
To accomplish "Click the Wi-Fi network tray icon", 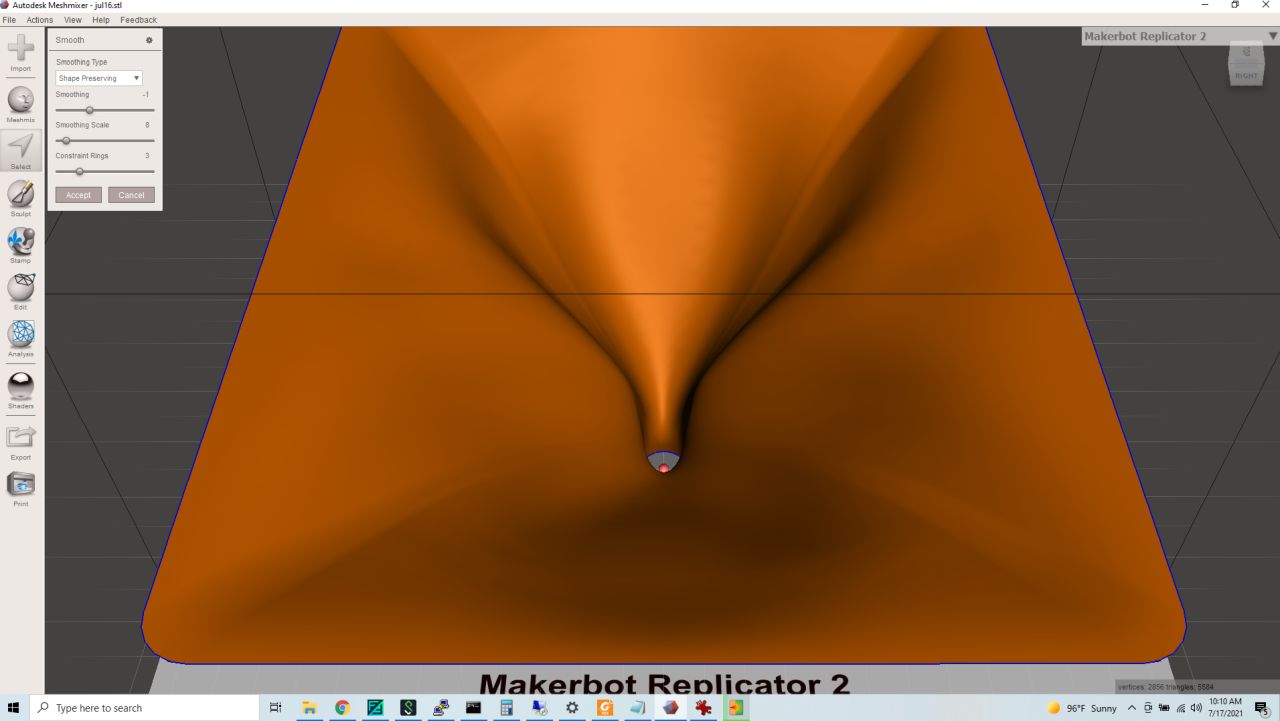I will coord(1180,708).
